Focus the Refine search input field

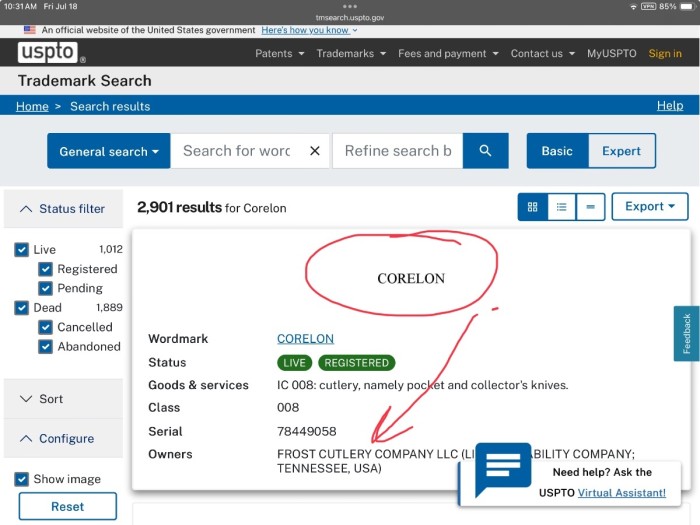[398, 151]
